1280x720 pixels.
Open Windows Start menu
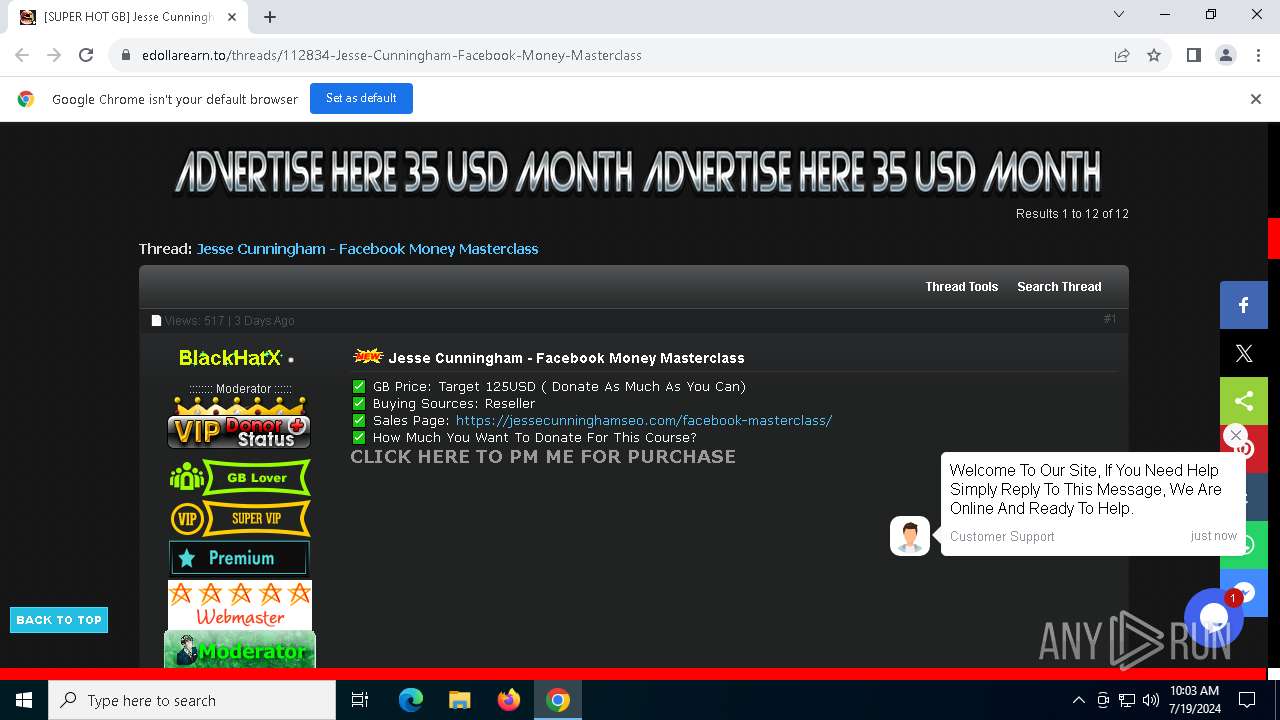click(24, 700)
